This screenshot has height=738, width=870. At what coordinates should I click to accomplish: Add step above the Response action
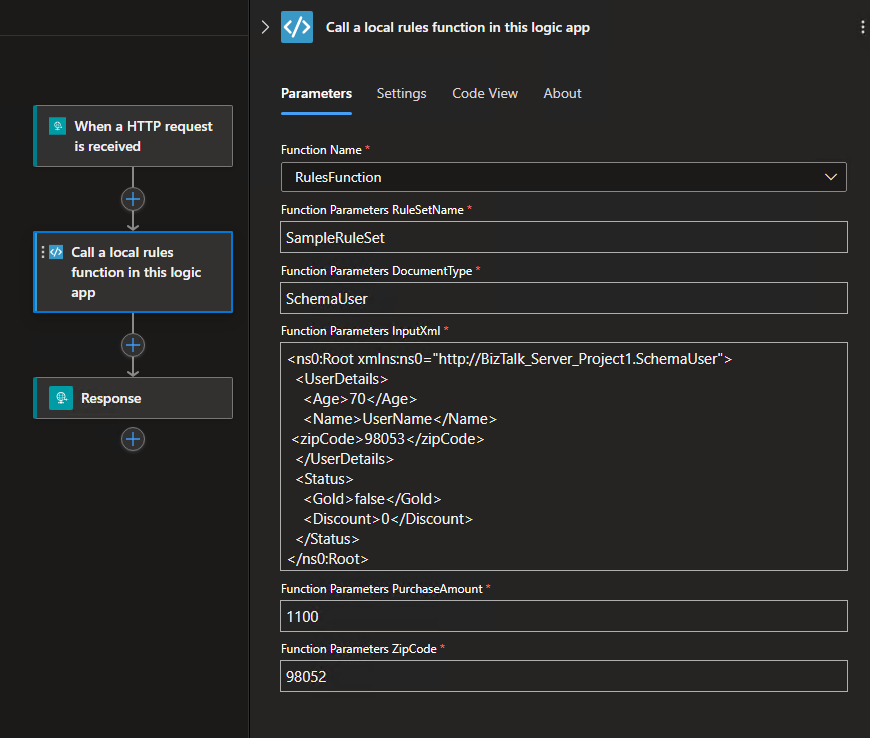133,345
